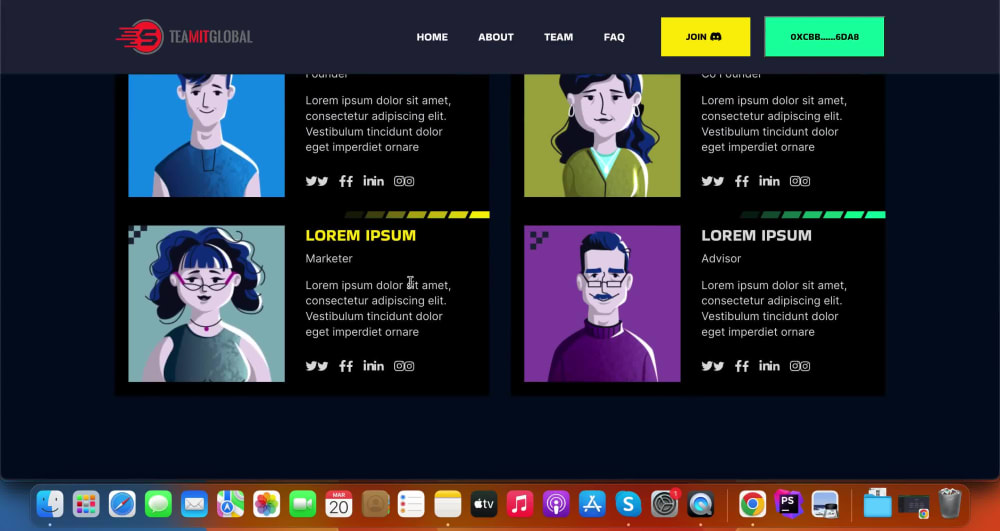Click Facebook icon beside the olive-background woman avatar
Screen dimensions: 1000x531
[x=742, y=181]
